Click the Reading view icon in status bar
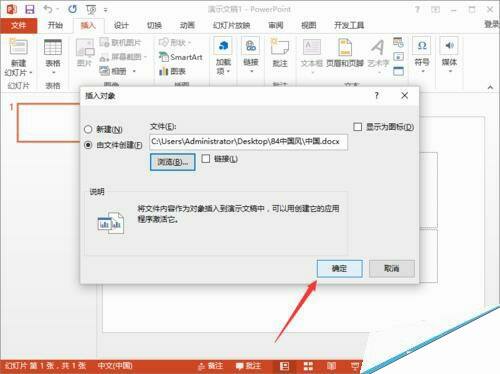 pyautogui.click(x=331, y=366)
